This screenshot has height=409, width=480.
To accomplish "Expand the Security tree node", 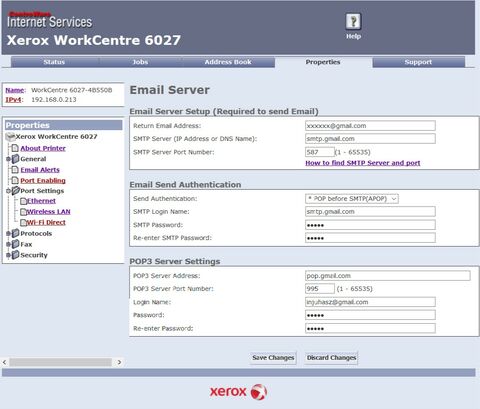I will [x=8, y=255].
